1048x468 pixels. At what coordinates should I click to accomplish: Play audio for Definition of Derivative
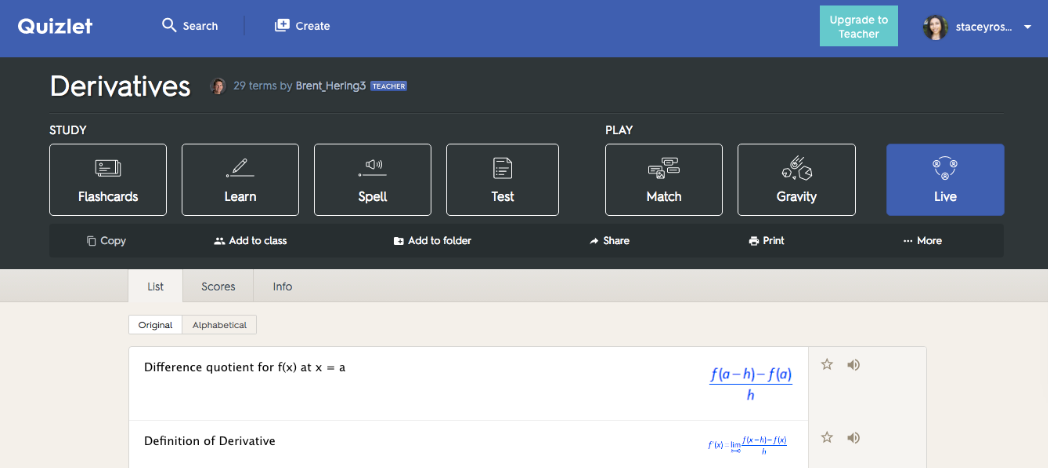click(854, 437)
